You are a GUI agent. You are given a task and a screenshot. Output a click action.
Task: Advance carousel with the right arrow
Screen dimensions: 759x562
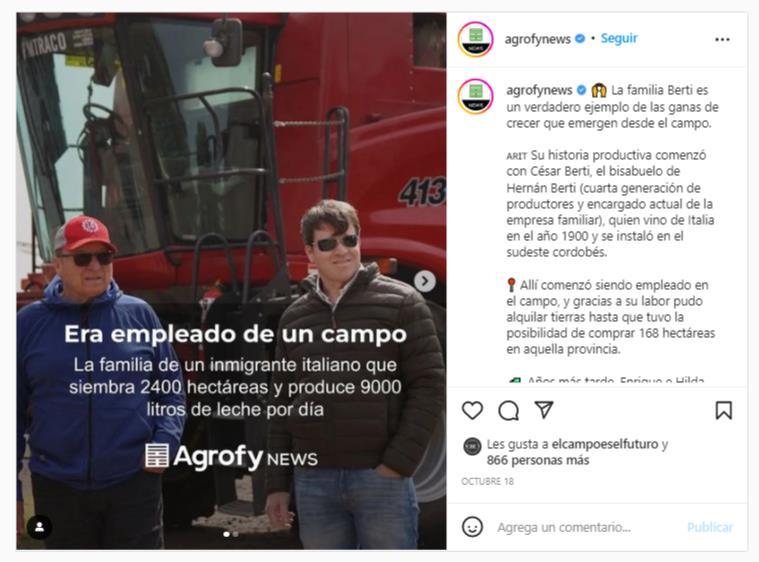click(x=425, y=281)
